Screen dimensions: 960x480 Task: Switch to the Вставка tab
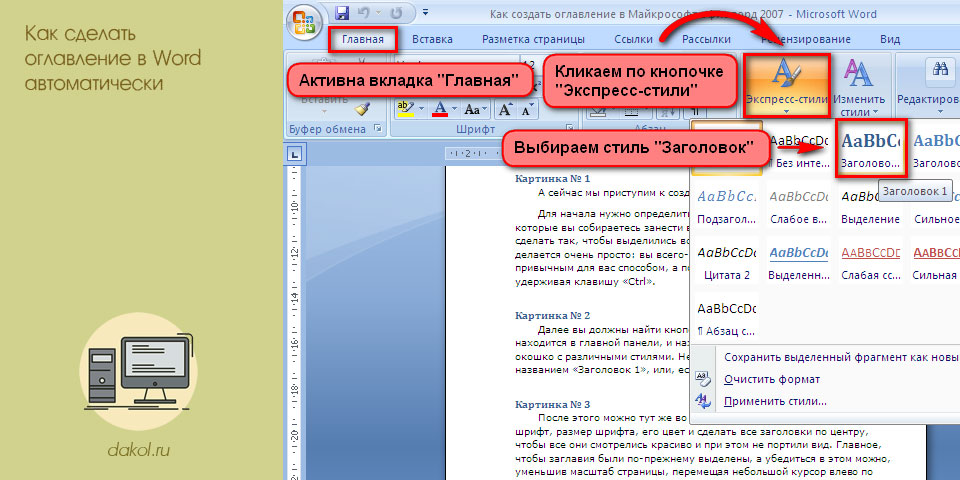(432, 40)
